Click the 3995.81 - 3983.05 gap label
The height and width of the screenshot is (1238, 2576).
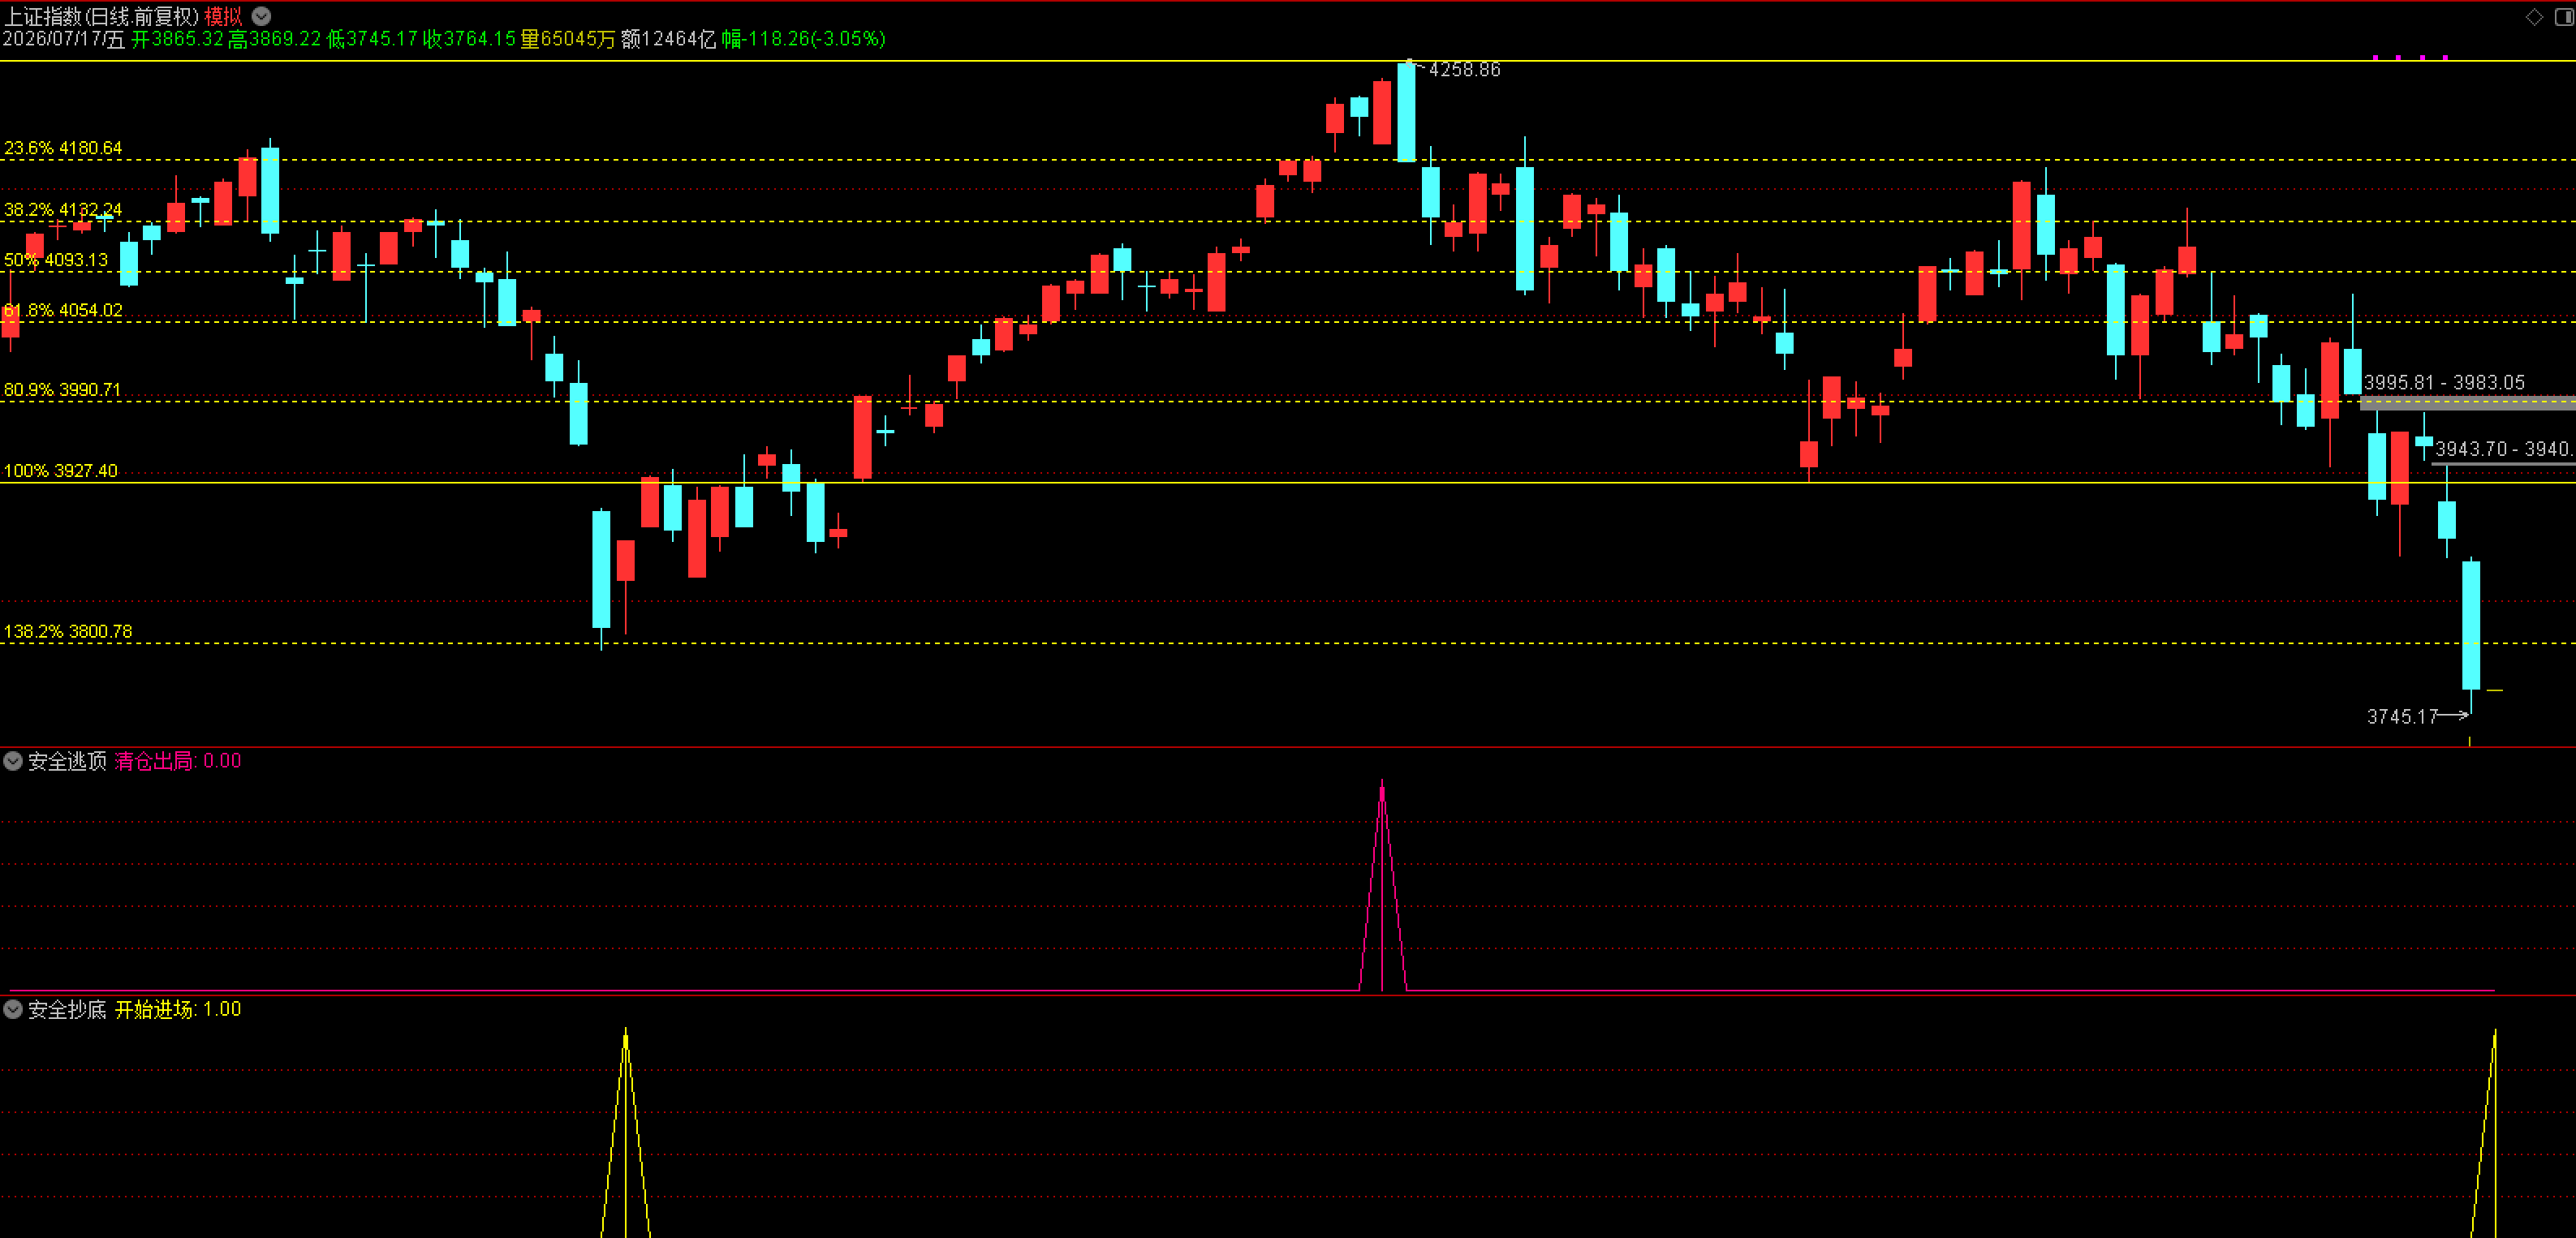(x=2444, y=382)
